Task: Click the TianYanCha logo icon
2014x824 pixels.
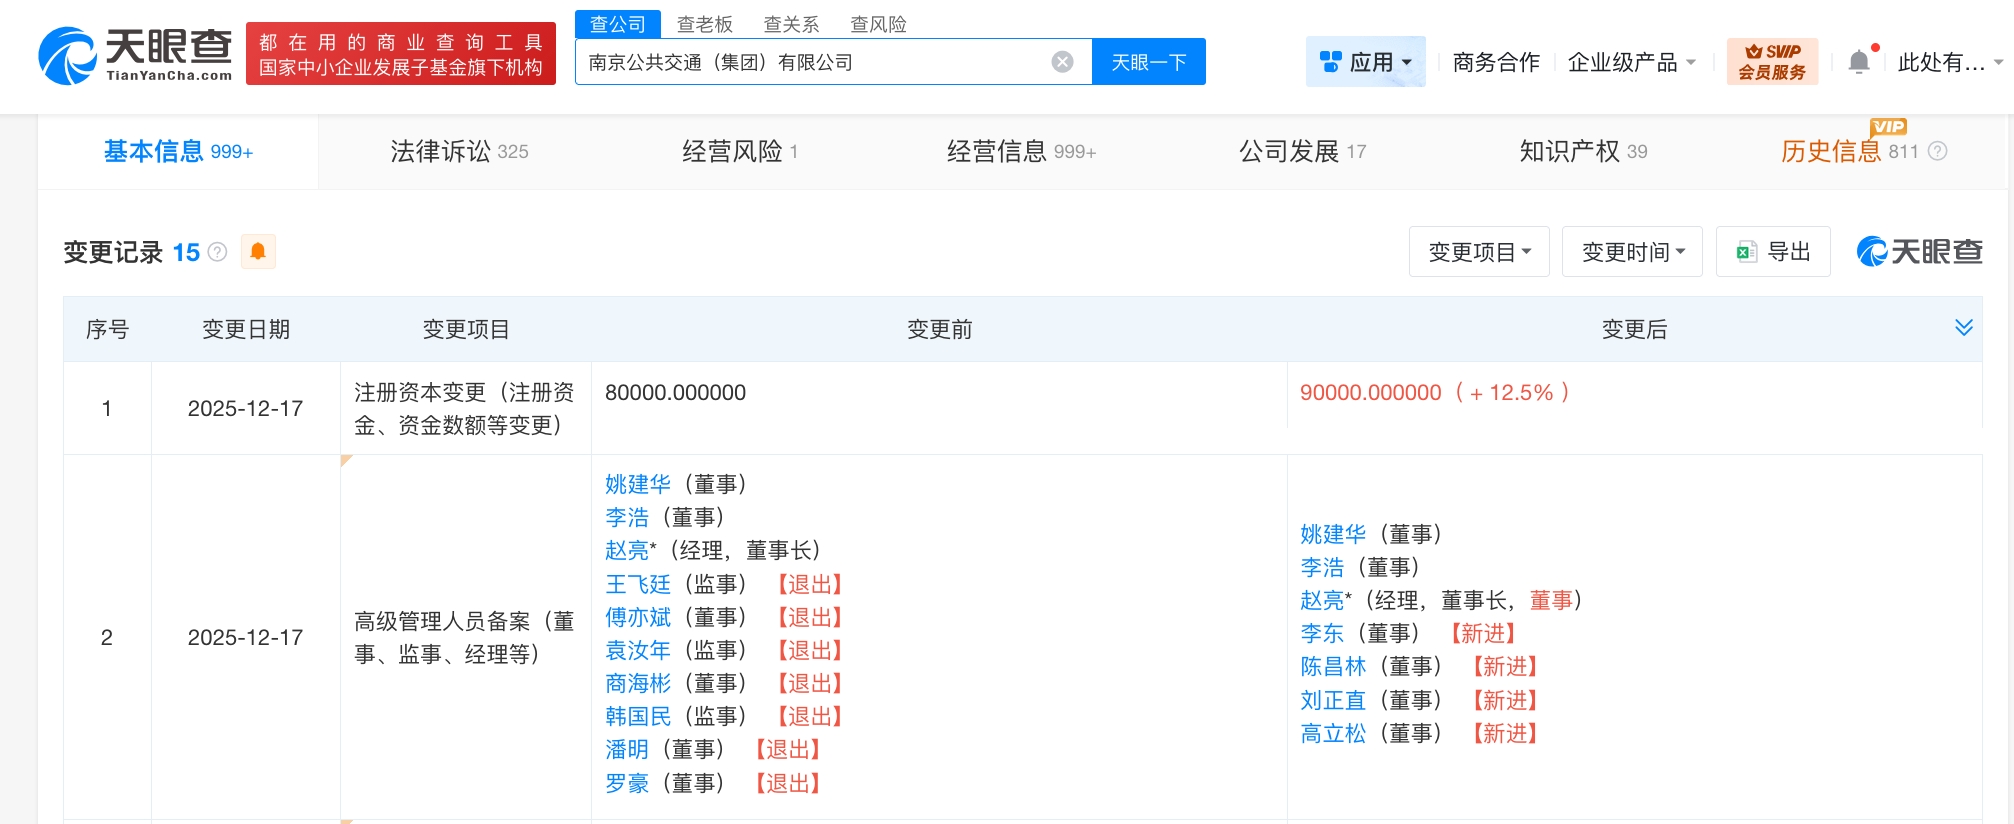Action: (68, 56)
